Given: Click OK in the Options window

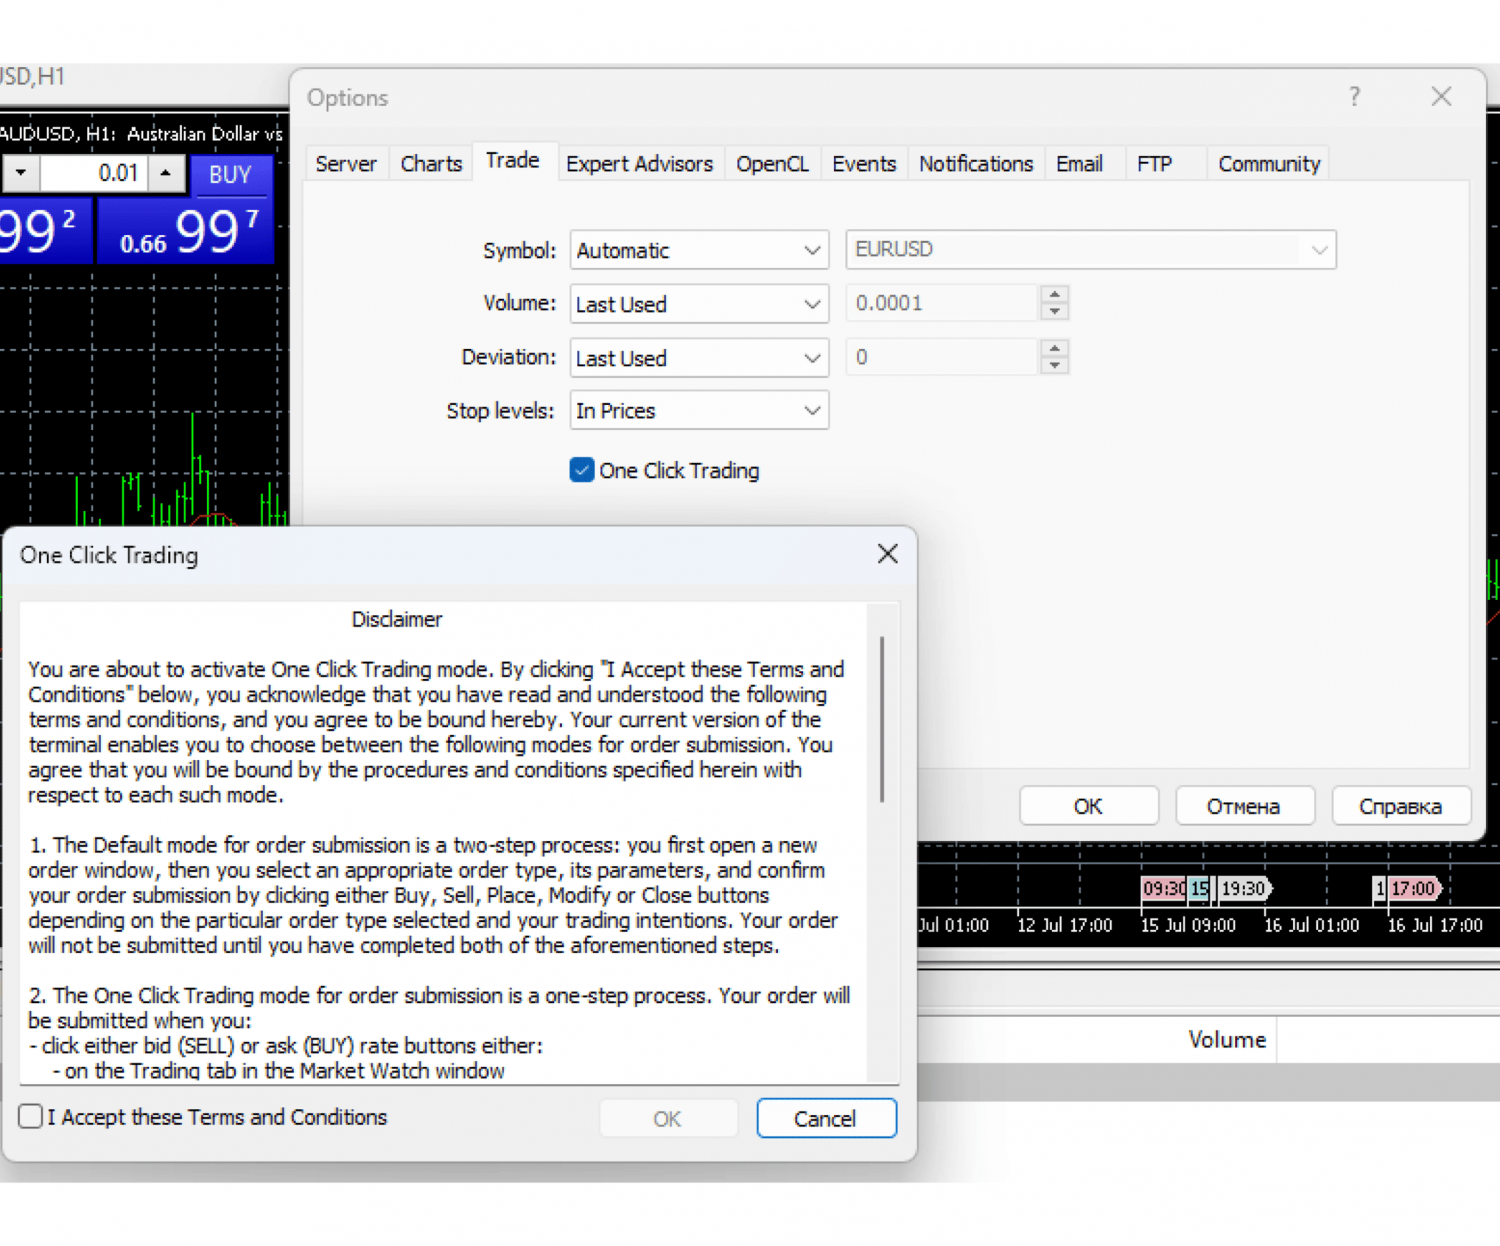Looking at the screenshot, I should [x=1088, y=806].
